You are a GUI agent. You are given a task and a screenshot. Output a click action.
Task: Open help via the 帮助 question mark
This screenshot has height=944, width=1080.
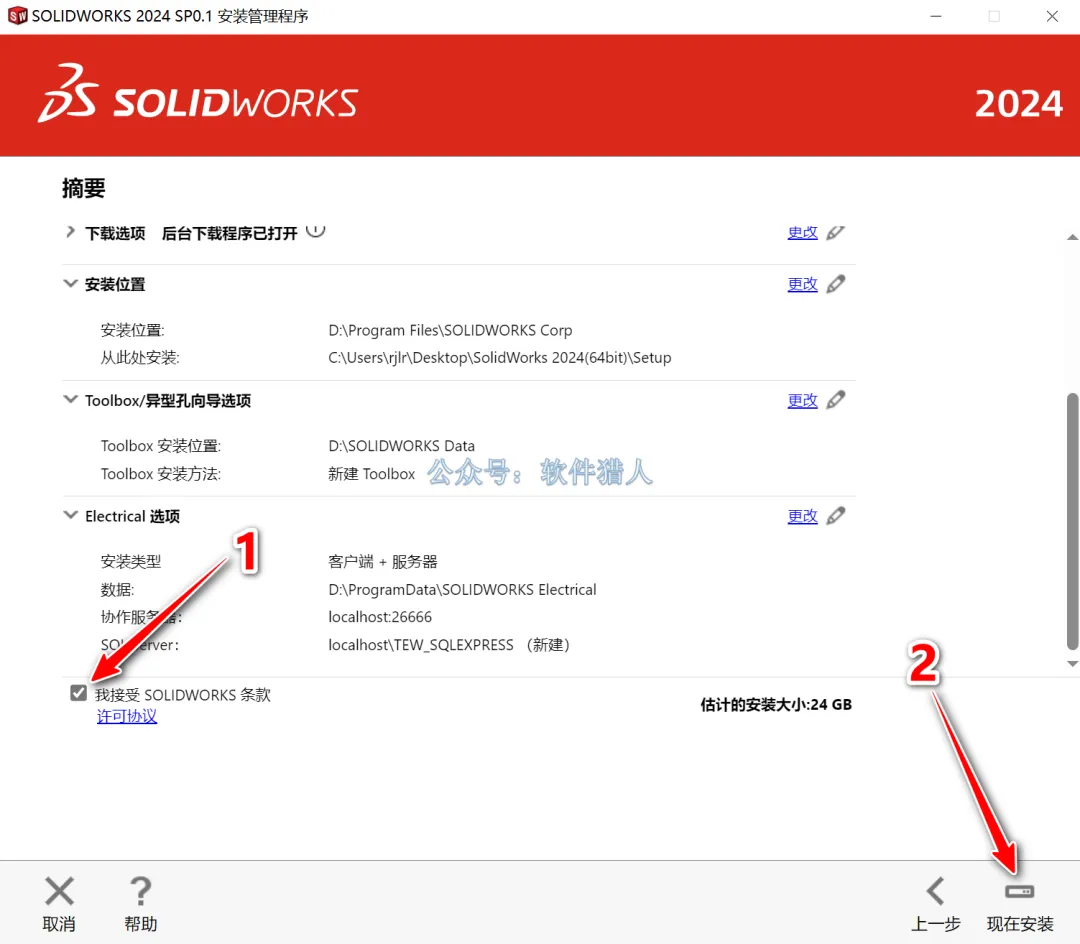click(141, 891)
